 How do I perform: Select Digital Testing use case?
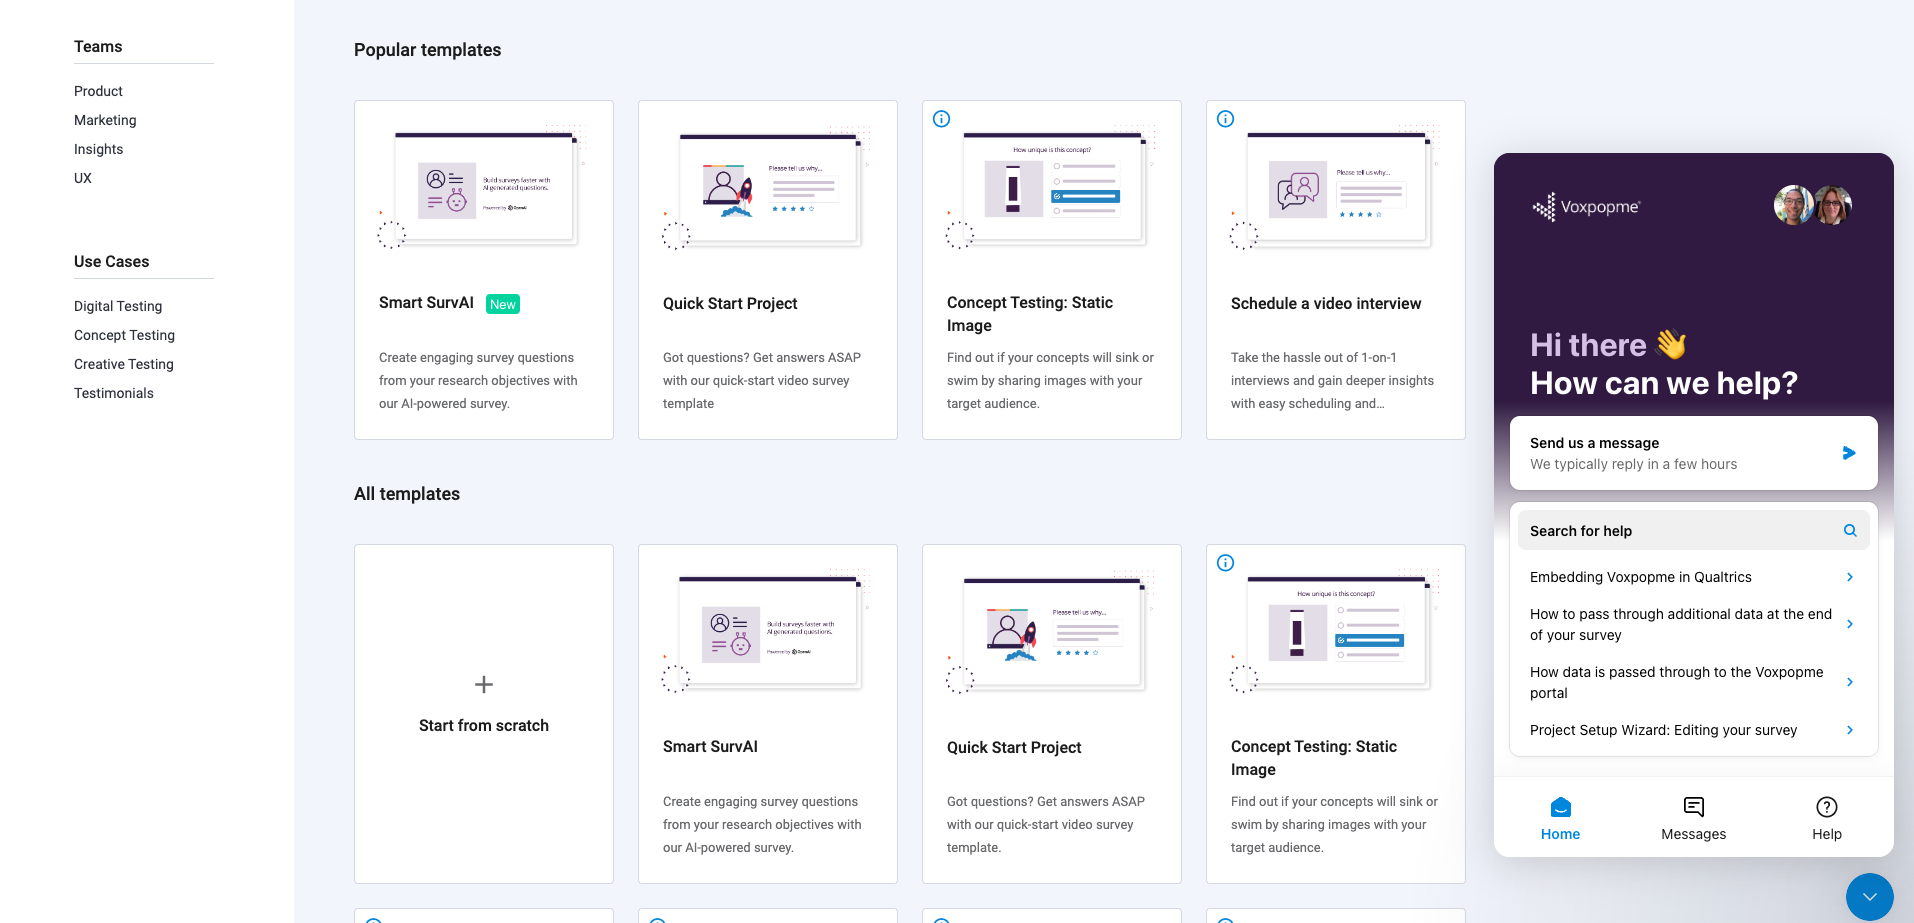[118, 306]
